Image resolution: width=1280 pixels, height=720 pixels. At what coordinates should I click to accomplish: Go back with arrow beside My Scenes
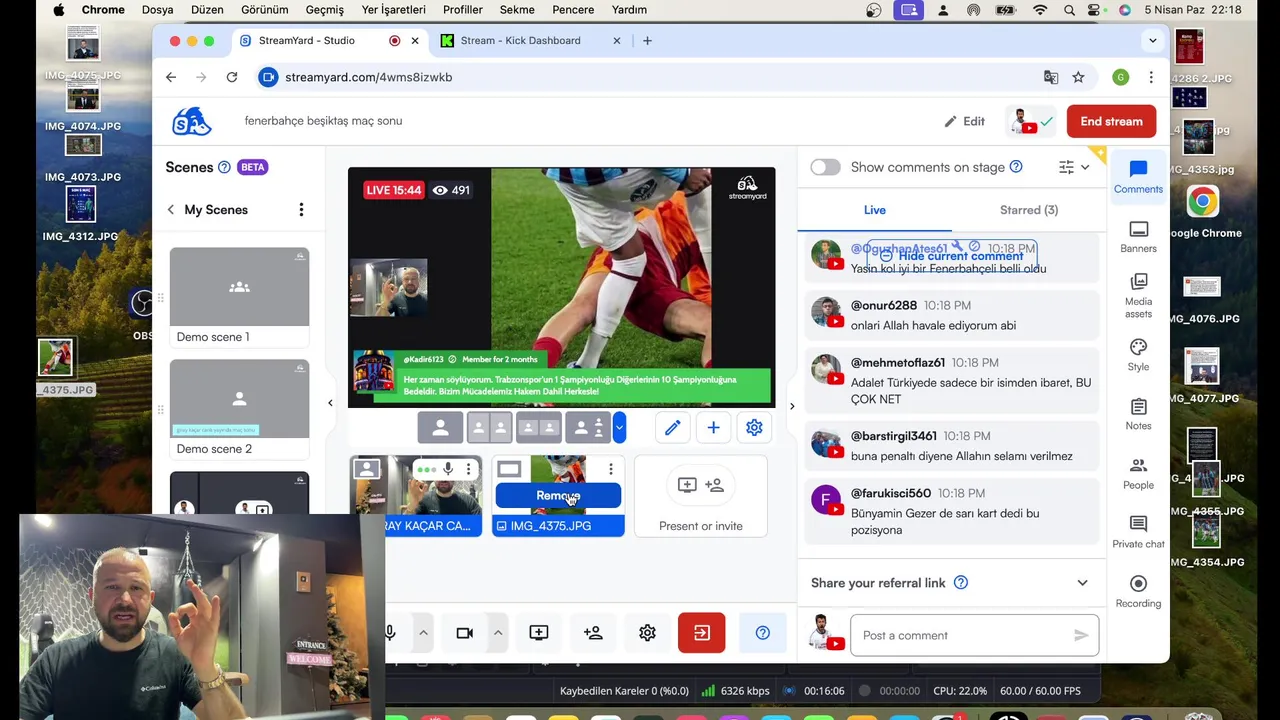[171, 209]
